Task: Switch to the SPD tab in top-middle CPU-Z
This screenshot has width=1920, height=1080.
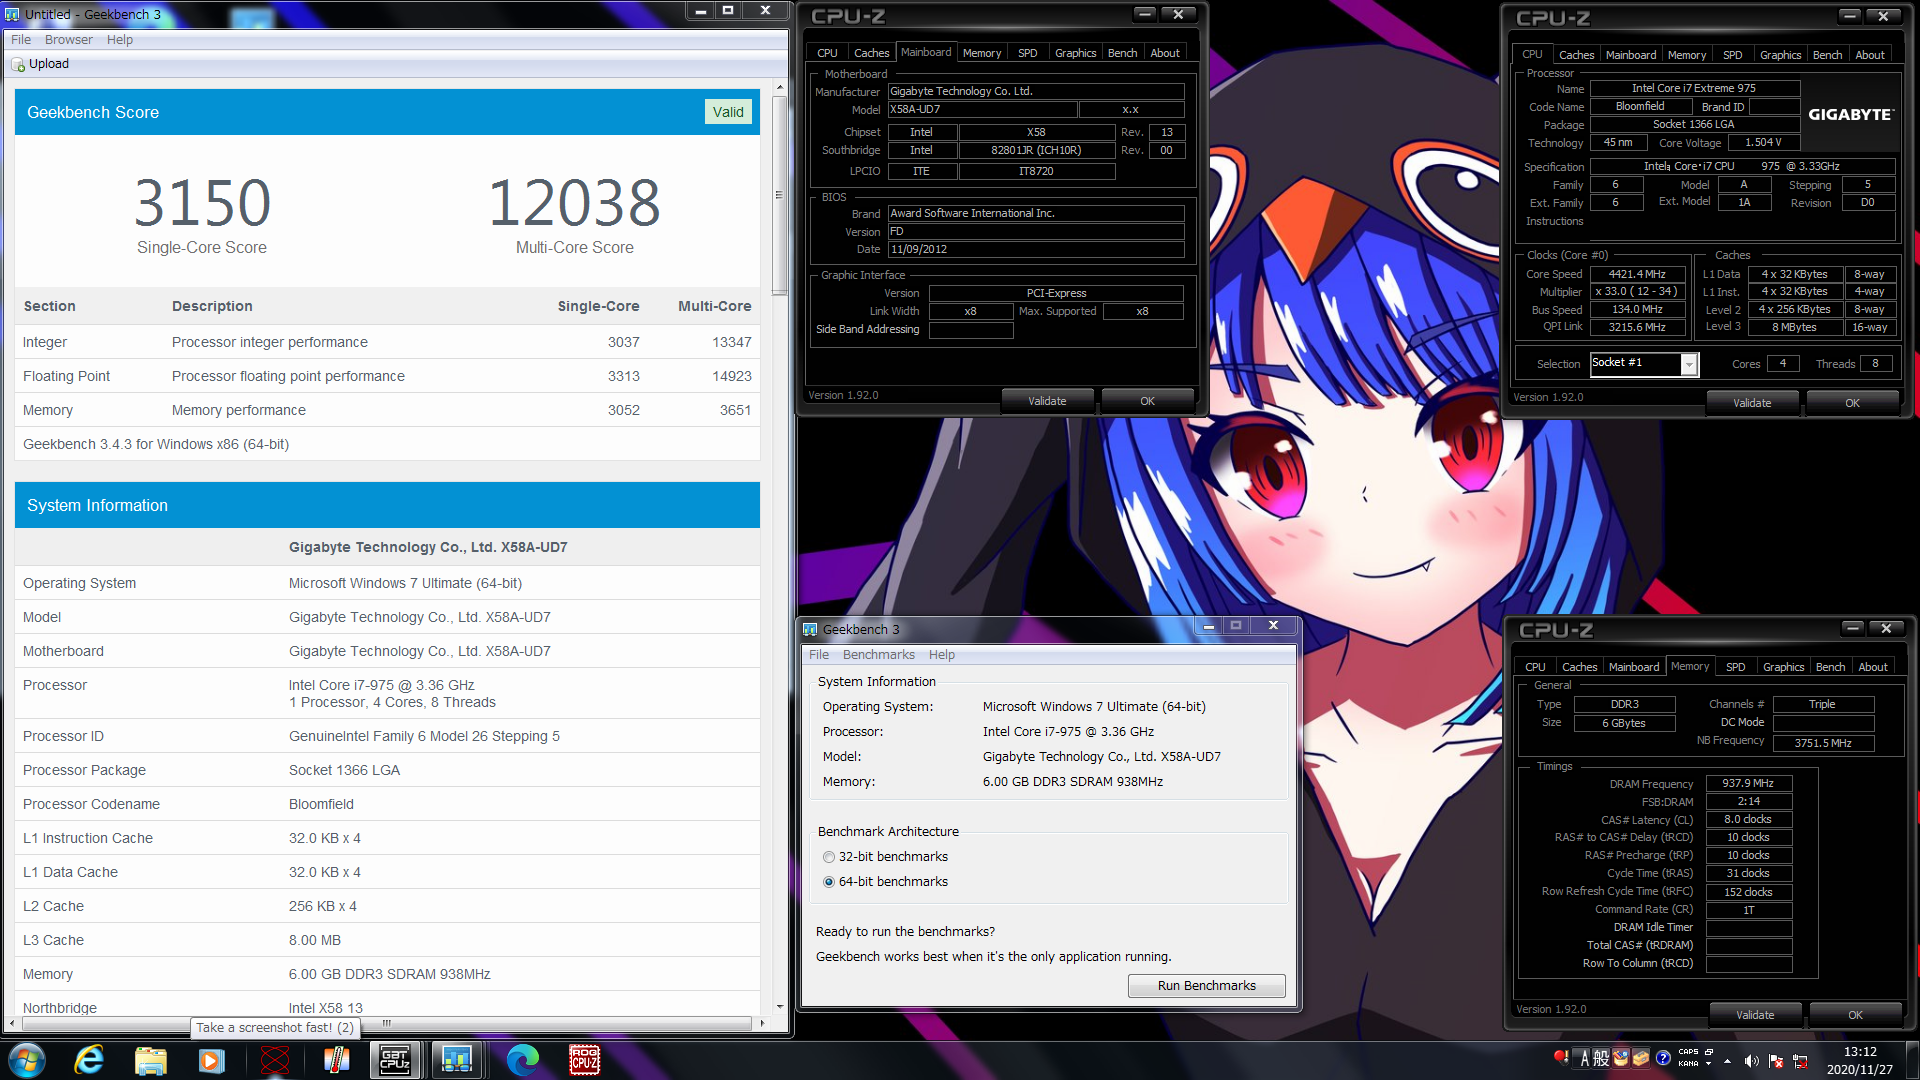Action: [1028, 53]
